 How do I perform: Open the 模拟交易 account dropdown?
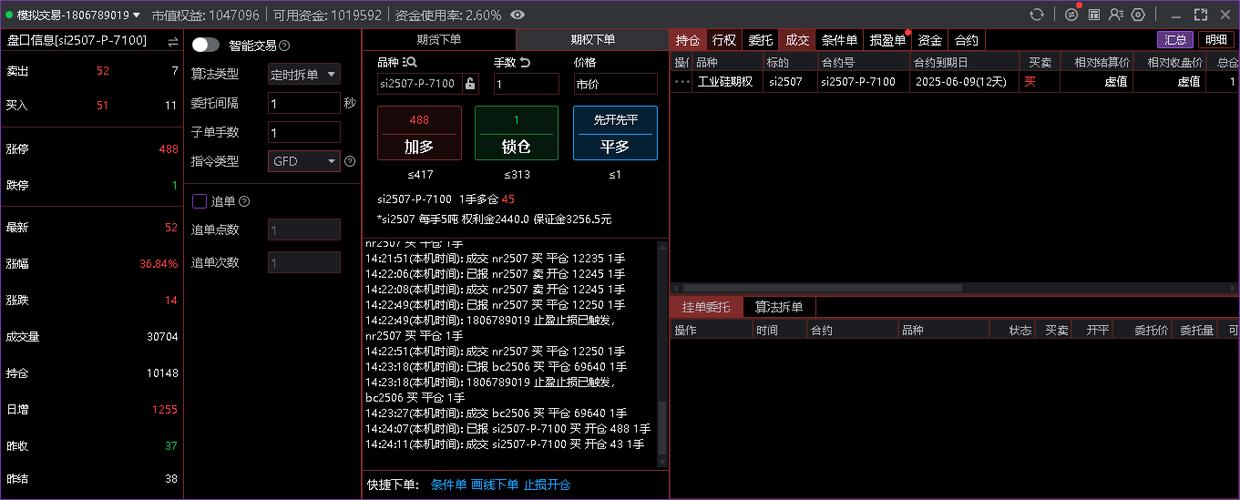tap(74, 15)
